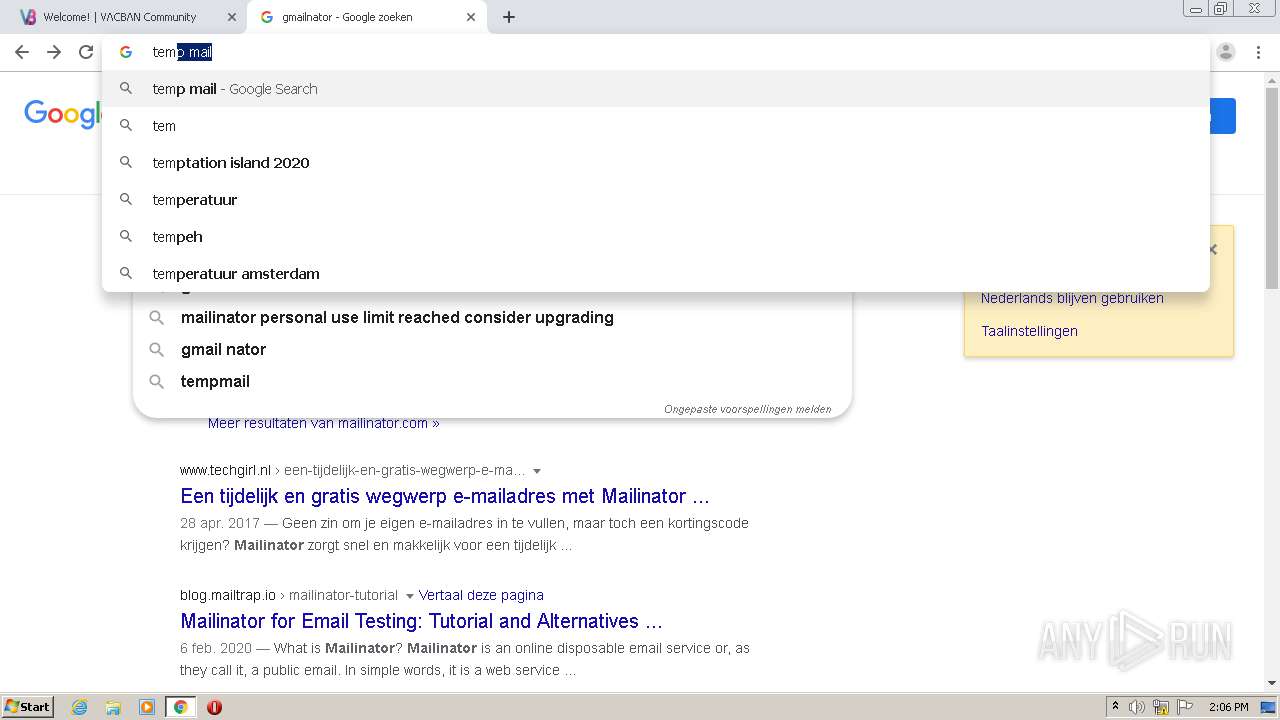1280x720 pixels.
Task: Click the 2:06 PM taskbar clock
Action: pyautogui.click(x=1229, y=707)
